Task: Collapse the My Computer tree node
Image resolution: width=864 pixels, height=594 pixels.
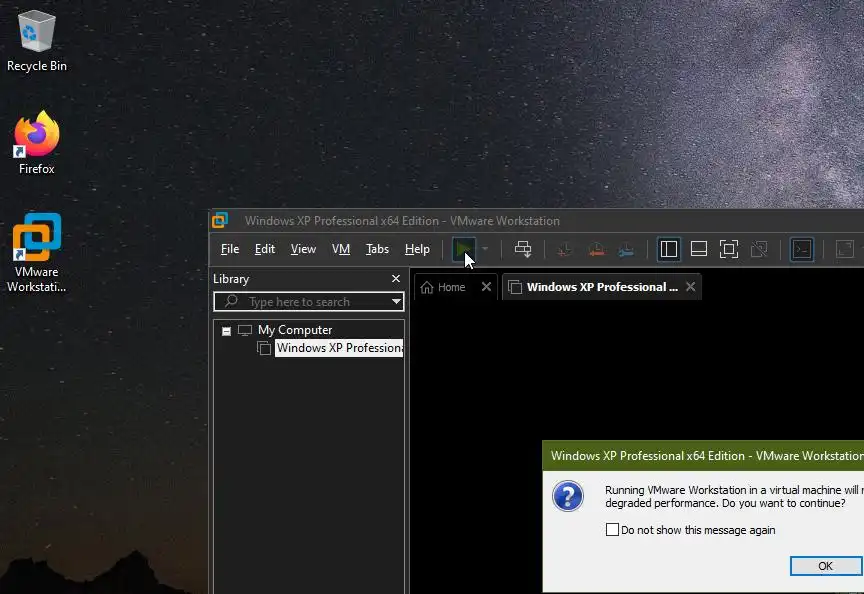Action: click(x=226, y=331)
